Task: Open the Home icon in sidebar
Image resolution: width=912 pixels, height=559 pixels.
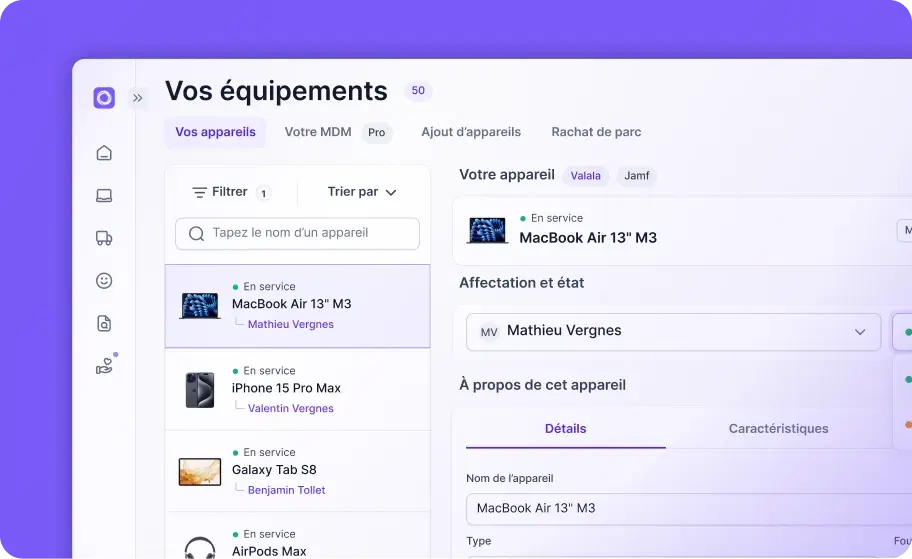Action: (x=104, y=153)
